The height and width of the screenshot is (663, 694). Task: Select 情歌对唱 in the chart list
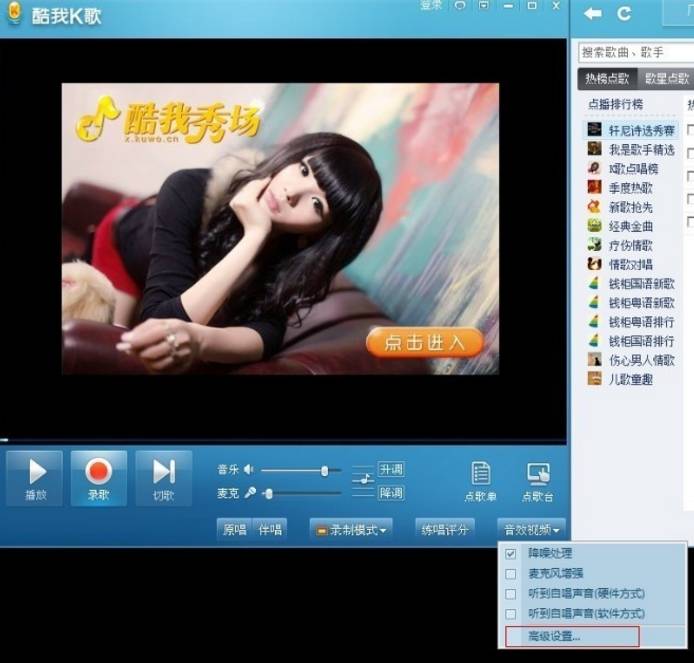[621, 264]
